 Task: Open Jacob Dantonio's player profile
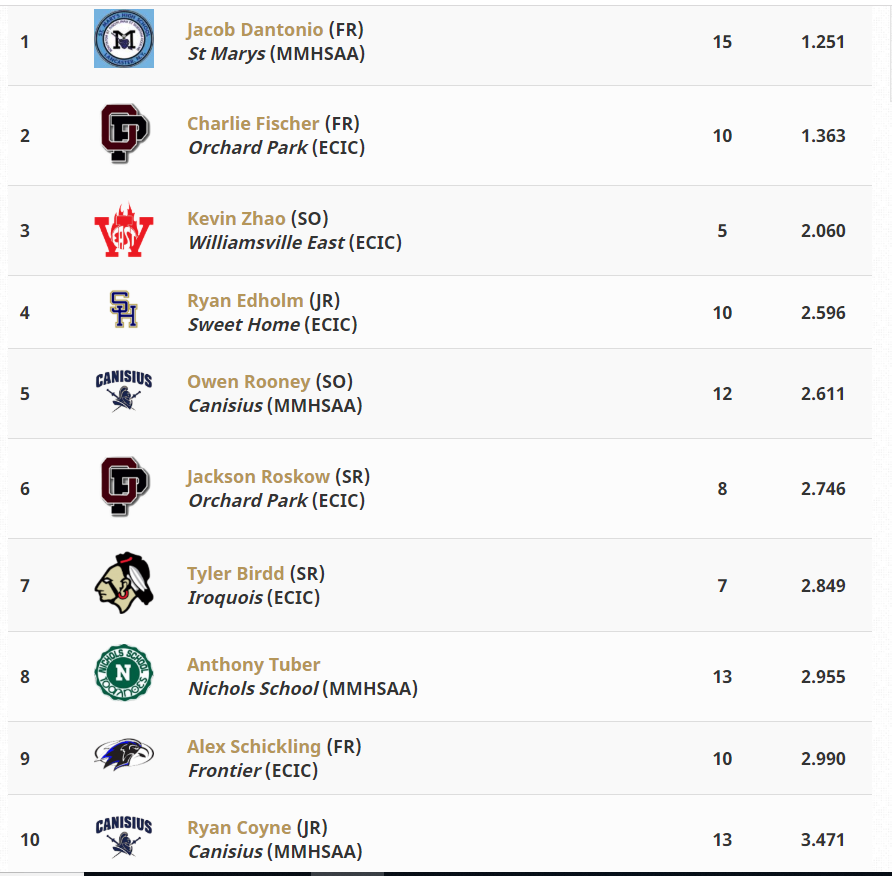point(255,30)
